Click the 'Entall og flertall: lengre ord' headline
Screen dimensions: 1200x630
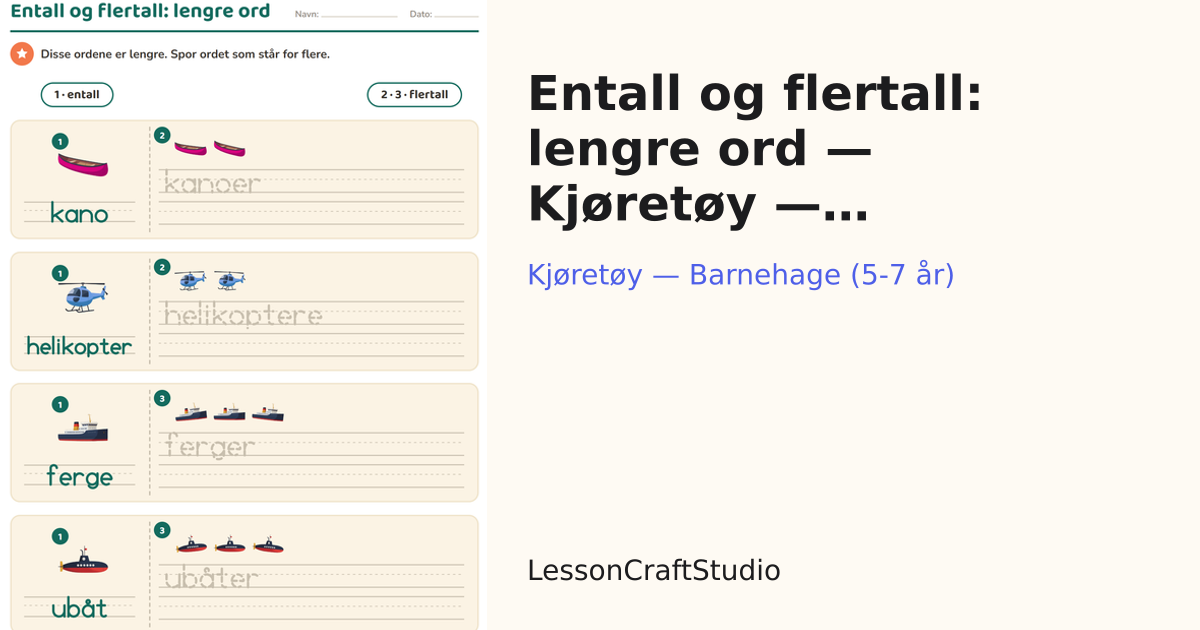click(x=140, y=12)
